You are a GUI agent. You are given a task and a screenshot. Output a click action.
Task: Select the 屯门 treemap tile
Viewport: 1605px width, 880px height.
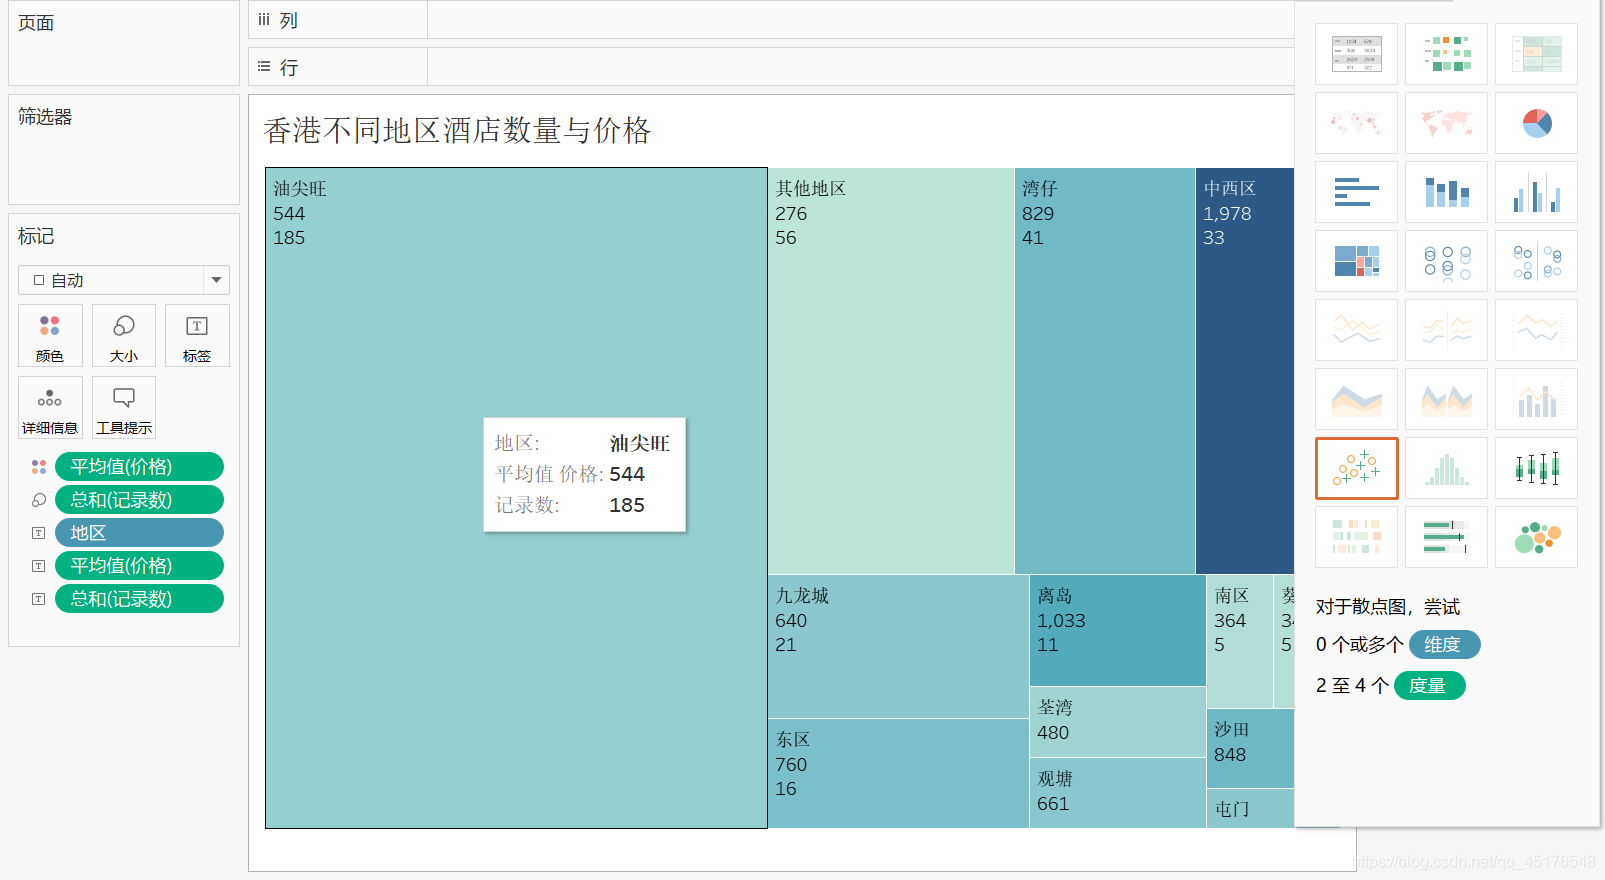click(1250, 808)
